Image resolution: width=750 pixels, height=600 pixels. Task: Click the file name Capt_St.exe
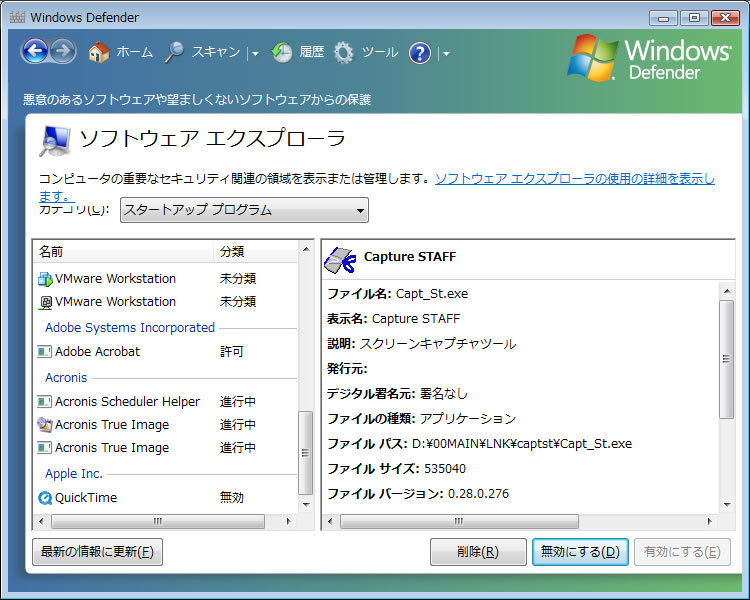(x=432, y=294)
